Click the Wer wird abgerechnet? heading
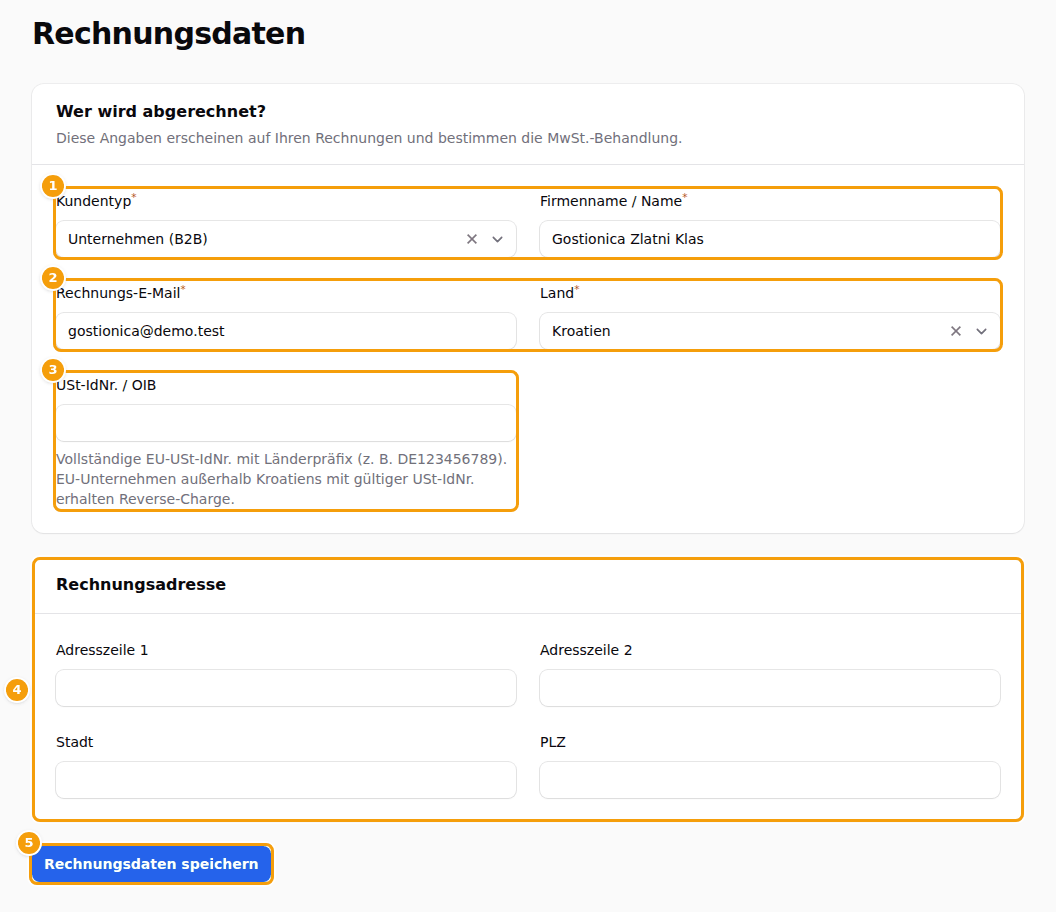The height and width of the screenshot is (912, 1056). 161,111
